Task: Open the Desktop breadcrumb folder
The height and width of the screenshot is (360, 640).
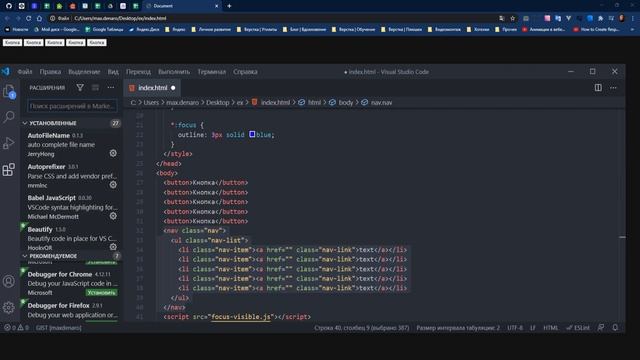Action: (218, 102)
